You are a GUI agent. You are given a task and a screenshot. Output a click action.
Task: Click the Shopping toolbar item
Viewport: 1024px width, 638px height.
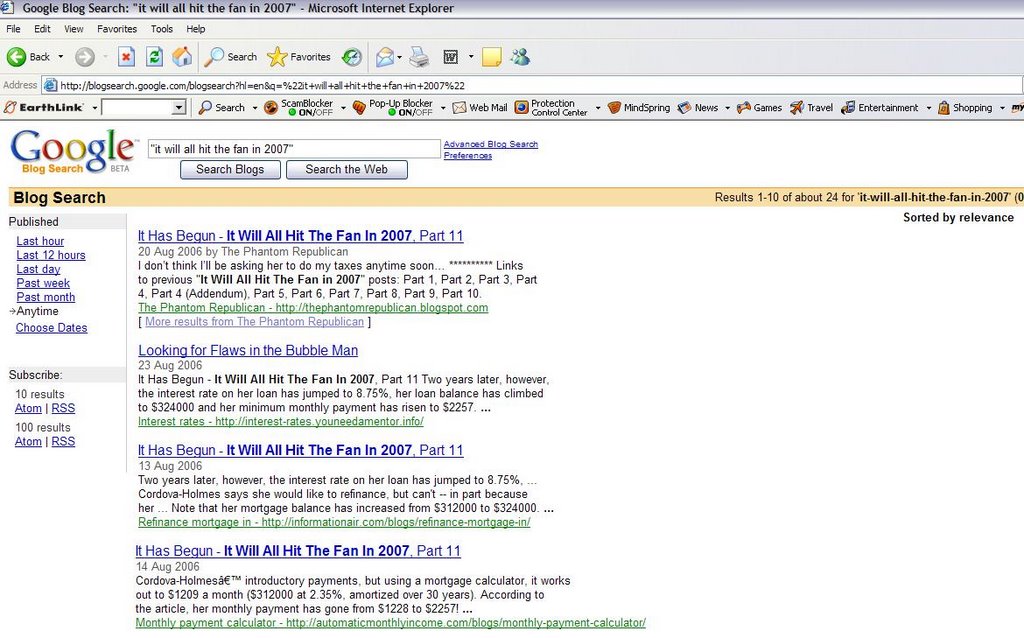965,108
